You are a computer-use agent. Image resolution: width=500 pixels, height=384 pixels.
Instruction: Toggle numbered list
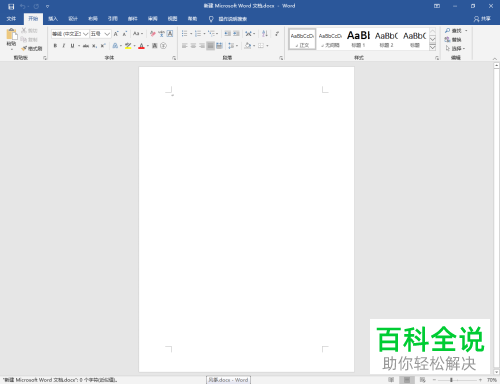click(198, 34)
